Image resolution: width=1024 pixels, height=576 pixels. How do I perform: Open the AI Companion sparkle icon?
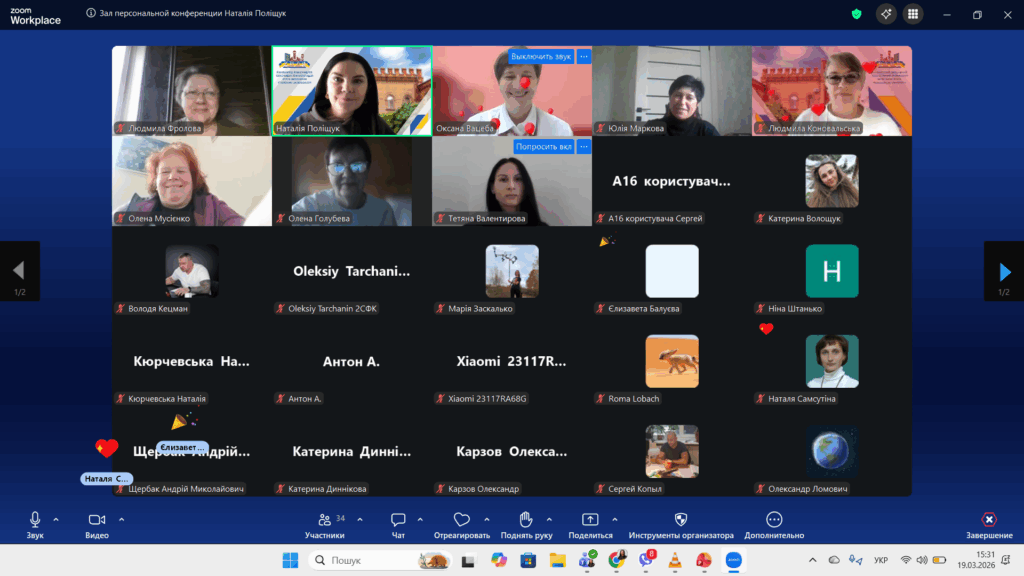coord(885,14)
